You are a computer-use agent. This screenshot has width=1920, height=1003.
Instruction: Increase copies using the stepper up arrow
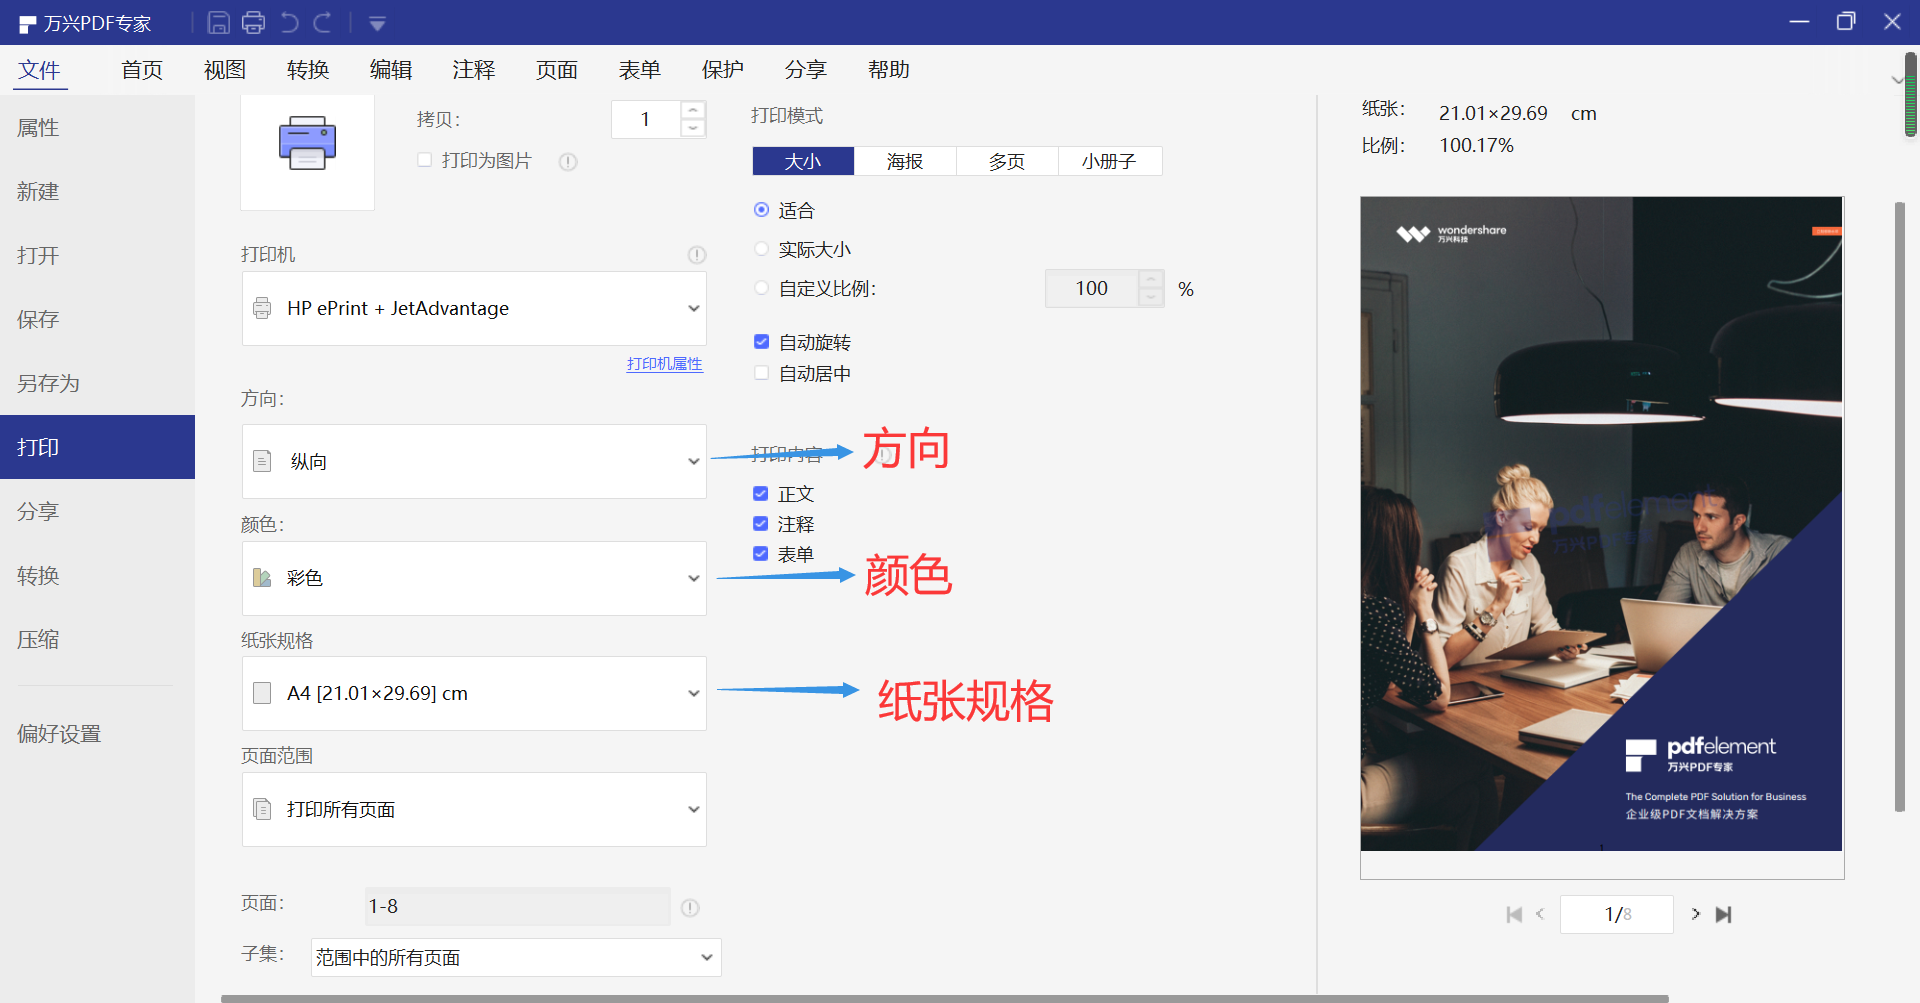(692, 110)
